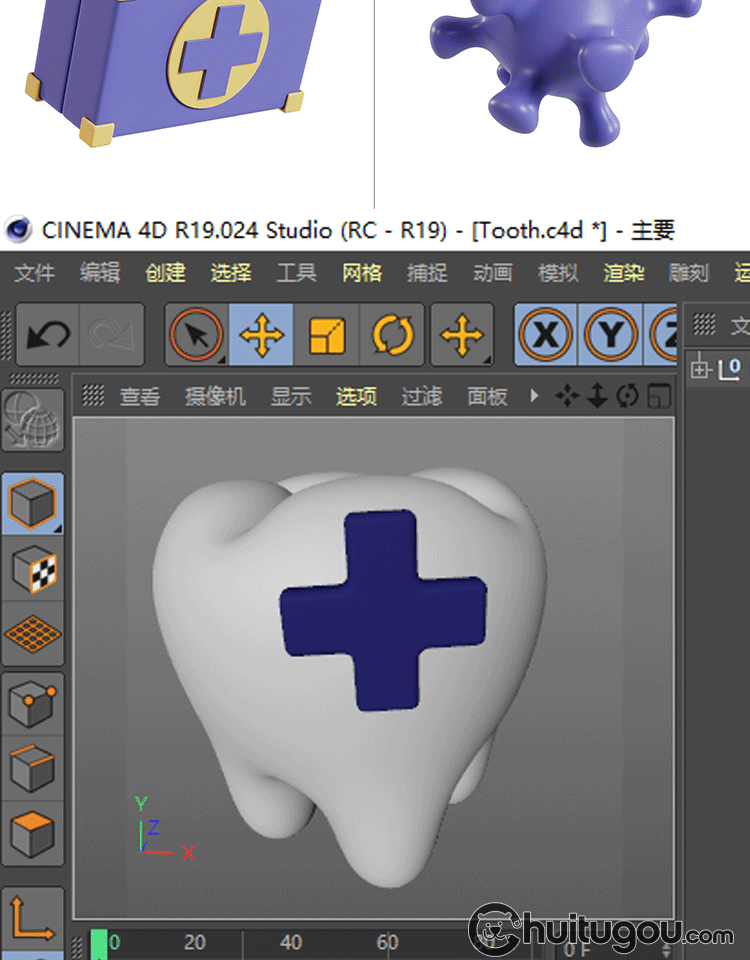Screen dimensions: 750x960
Task: Open viewport 摄像机 menu
Action: pyautogui.click(x=216, y=396)
